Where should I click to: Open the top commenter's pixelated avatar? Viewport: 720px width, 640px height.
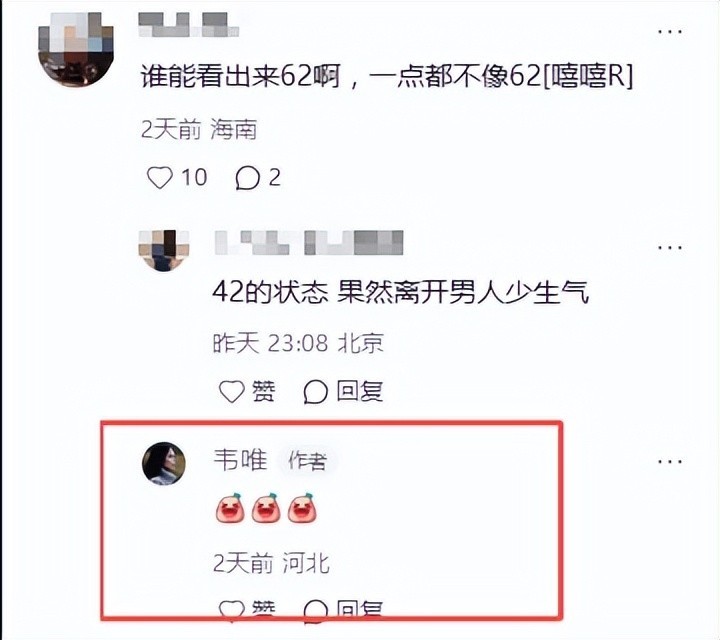coord(76,49)
